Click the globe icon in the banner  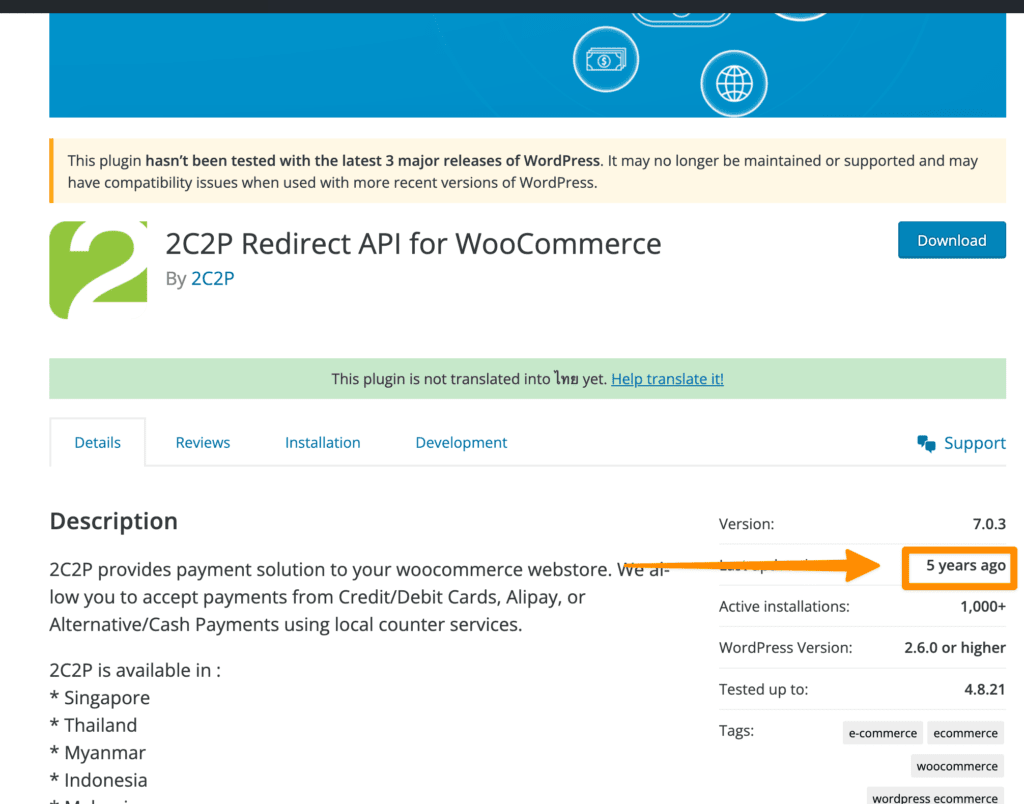[x=733, y=84]
